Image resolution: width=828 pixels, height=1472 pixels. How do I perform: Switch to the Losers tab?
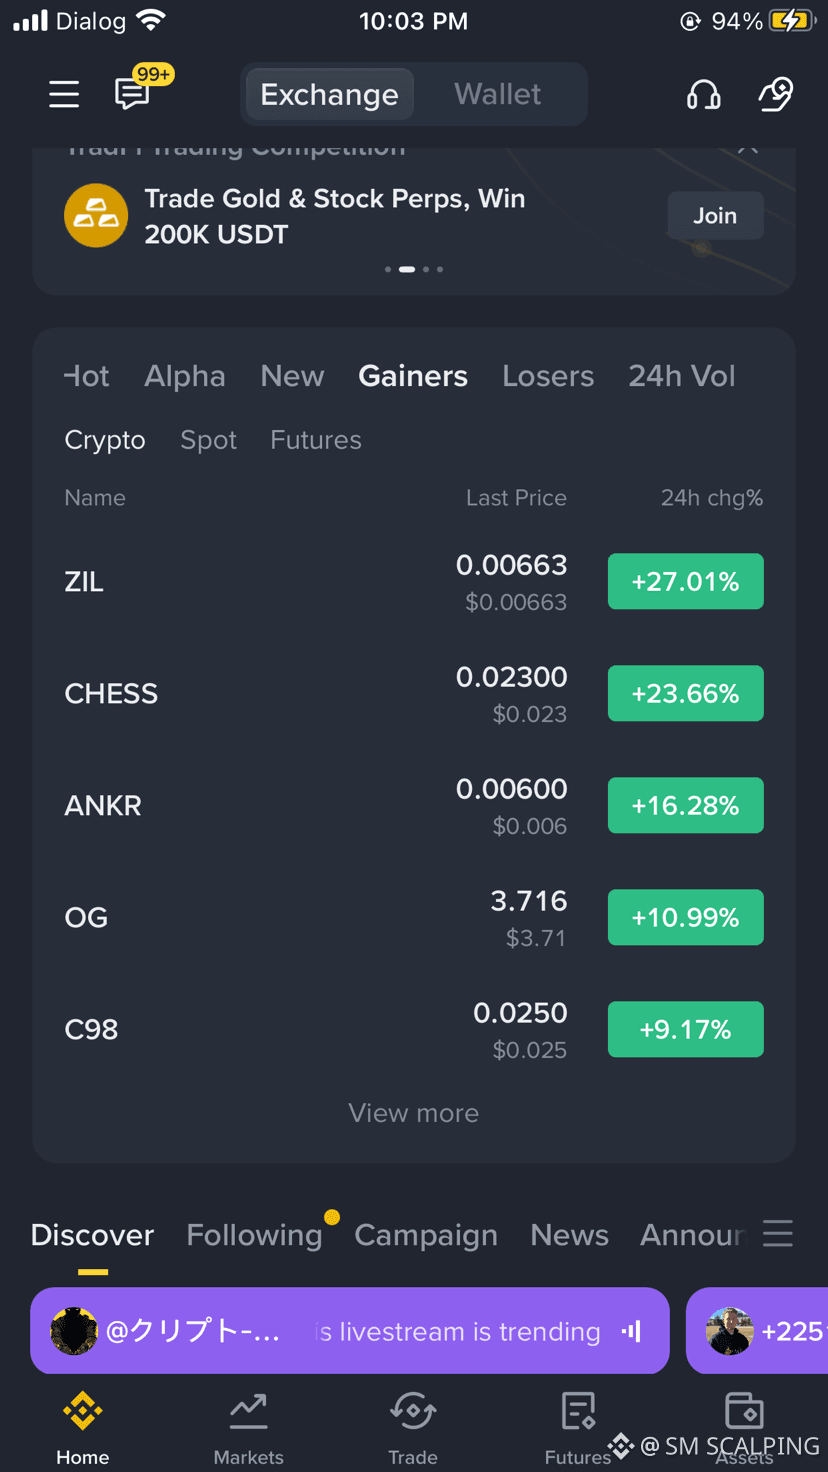548,376
